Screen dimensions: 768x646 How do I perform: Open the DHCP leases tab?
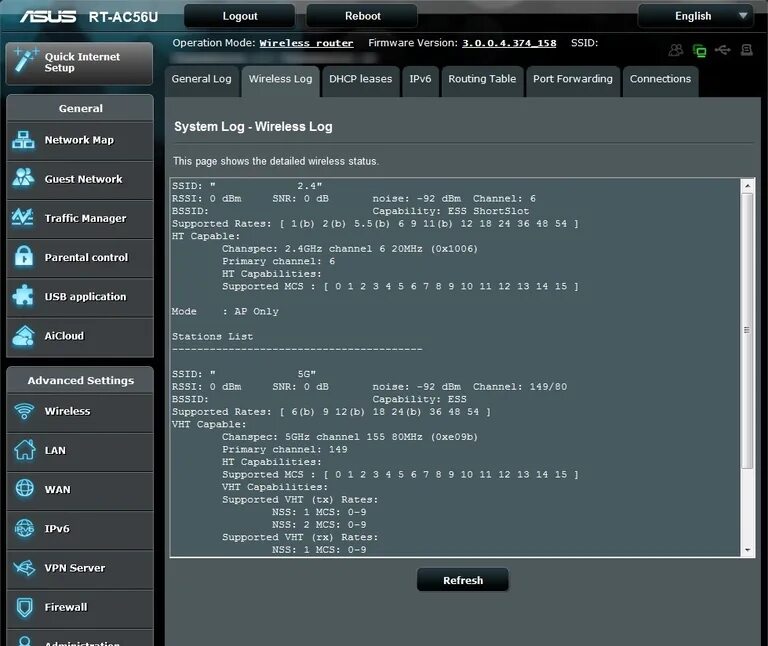[x=360, y=79]
